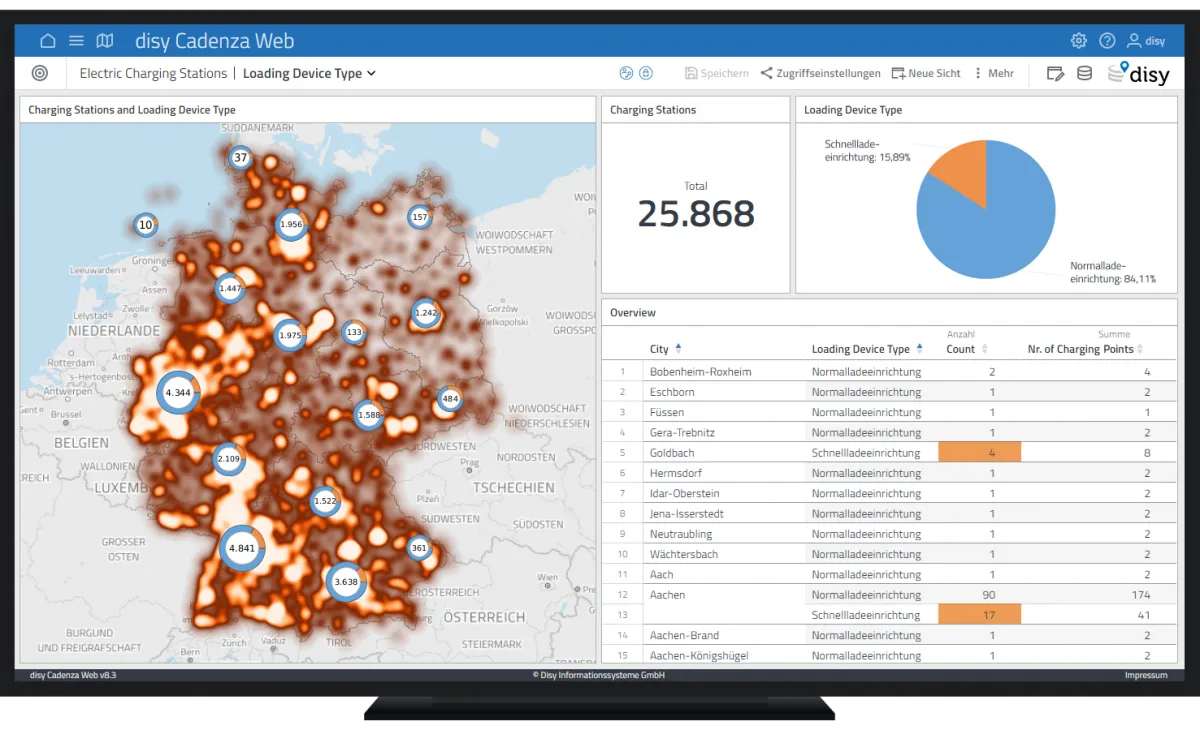The image size is (1200, 730).
Task: Open the Mehr overflow menu
Action: pos(993,73)
